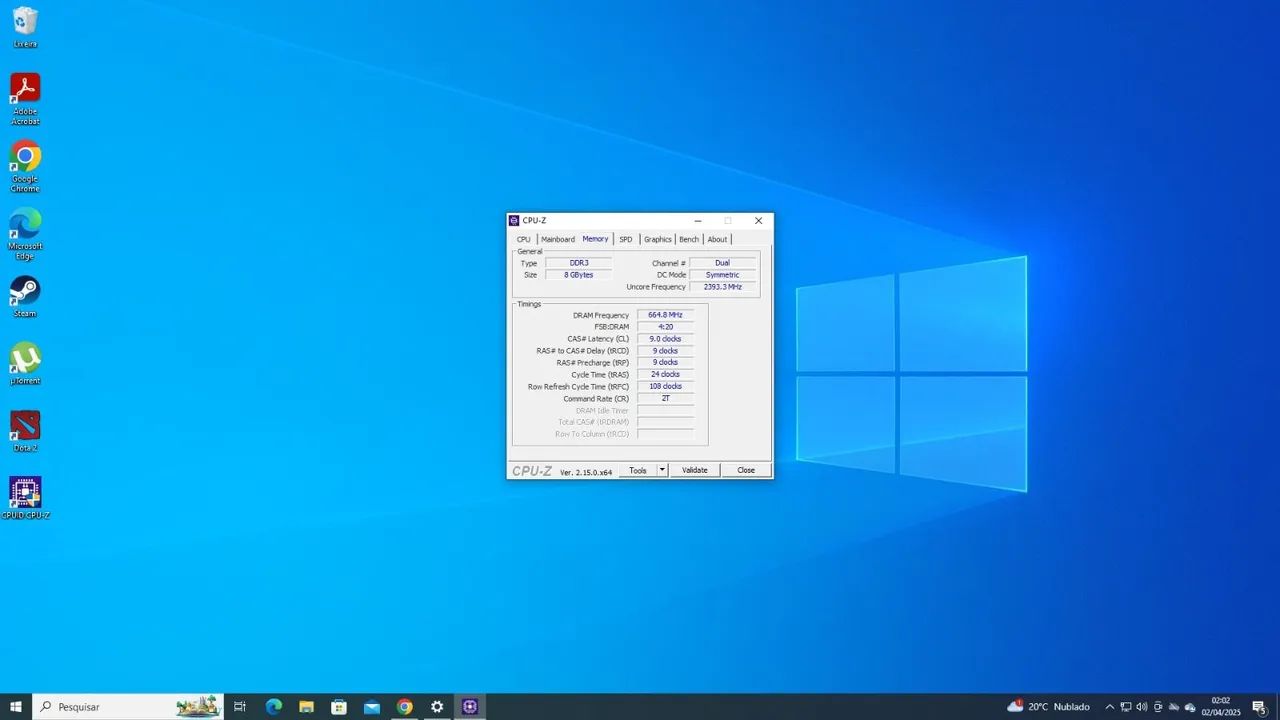Click the 24 clocks cycle time value
The image size is (1280, 720).
point(665,375)
